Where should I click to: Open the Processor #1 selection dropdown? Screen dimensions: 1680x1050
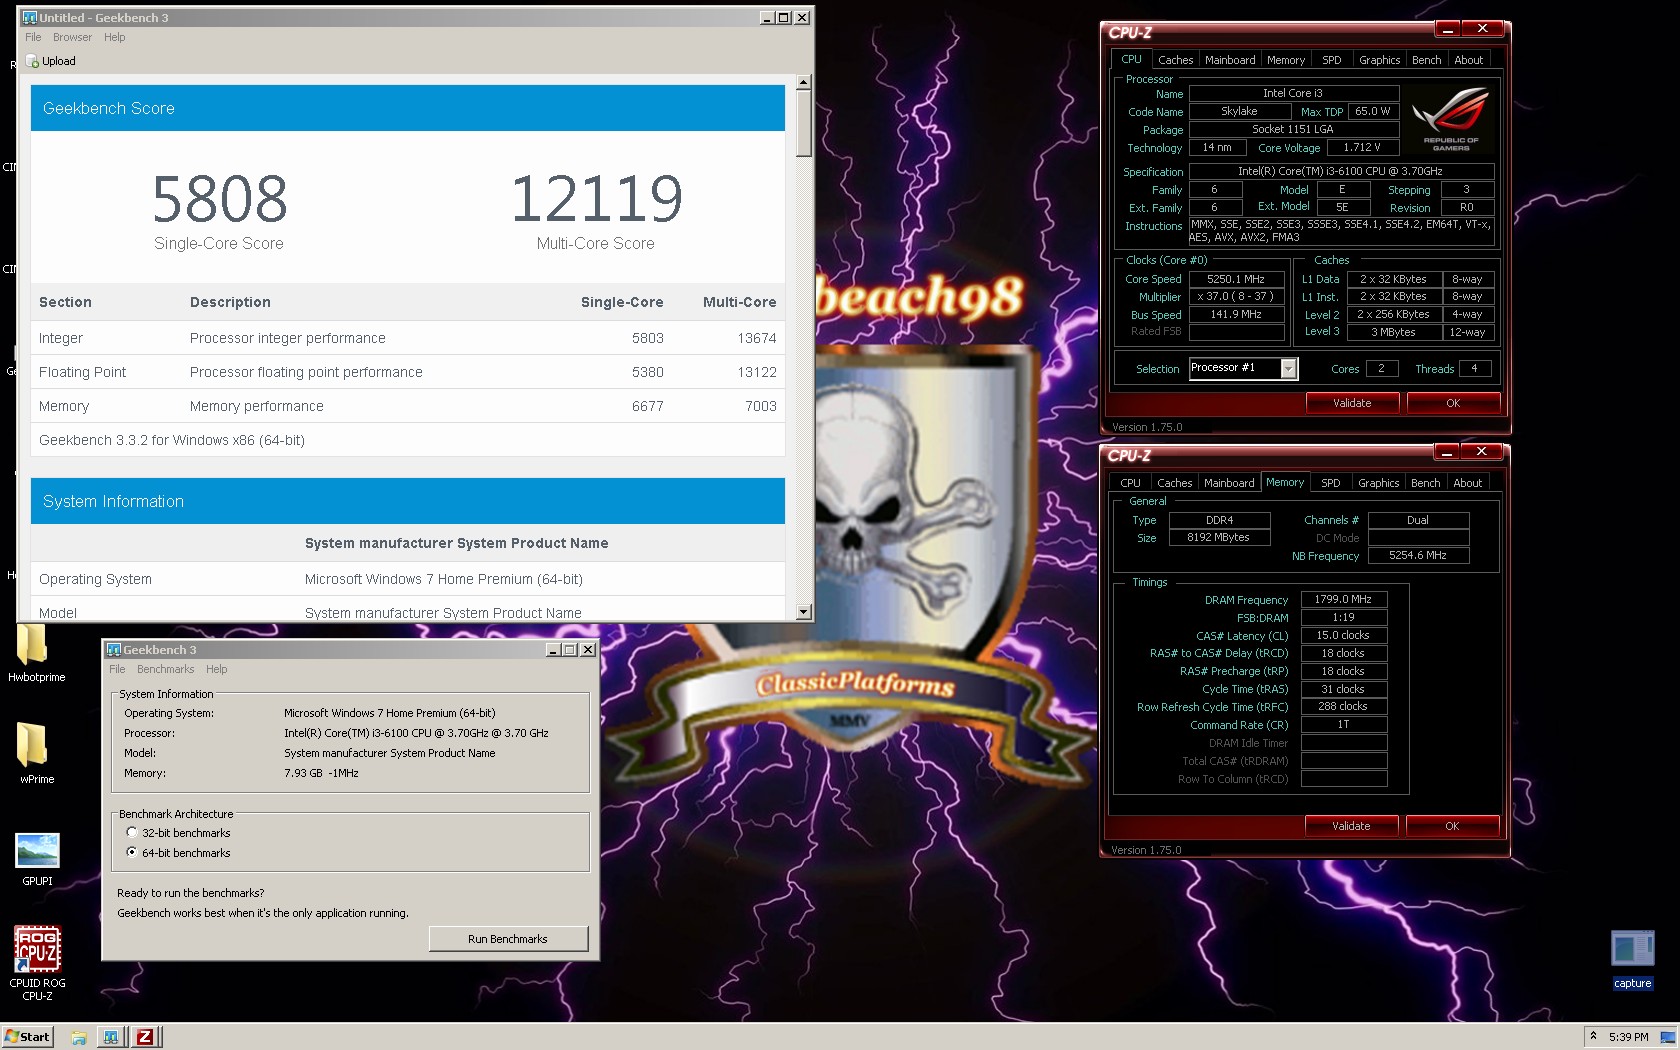[x=1288, y=369]
